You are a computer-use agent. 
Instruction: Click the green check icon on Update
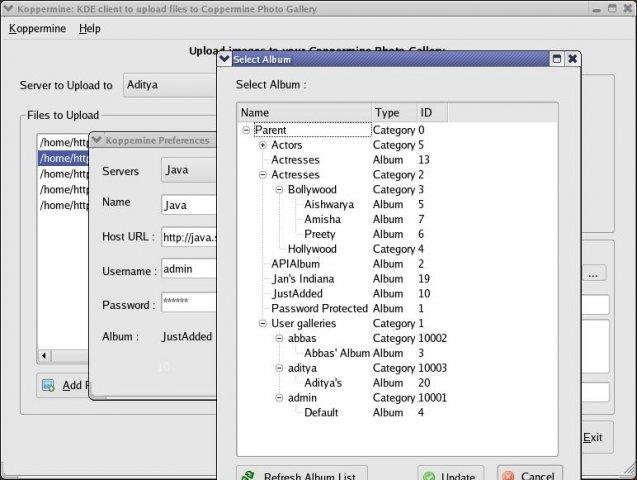click(429, 476)
